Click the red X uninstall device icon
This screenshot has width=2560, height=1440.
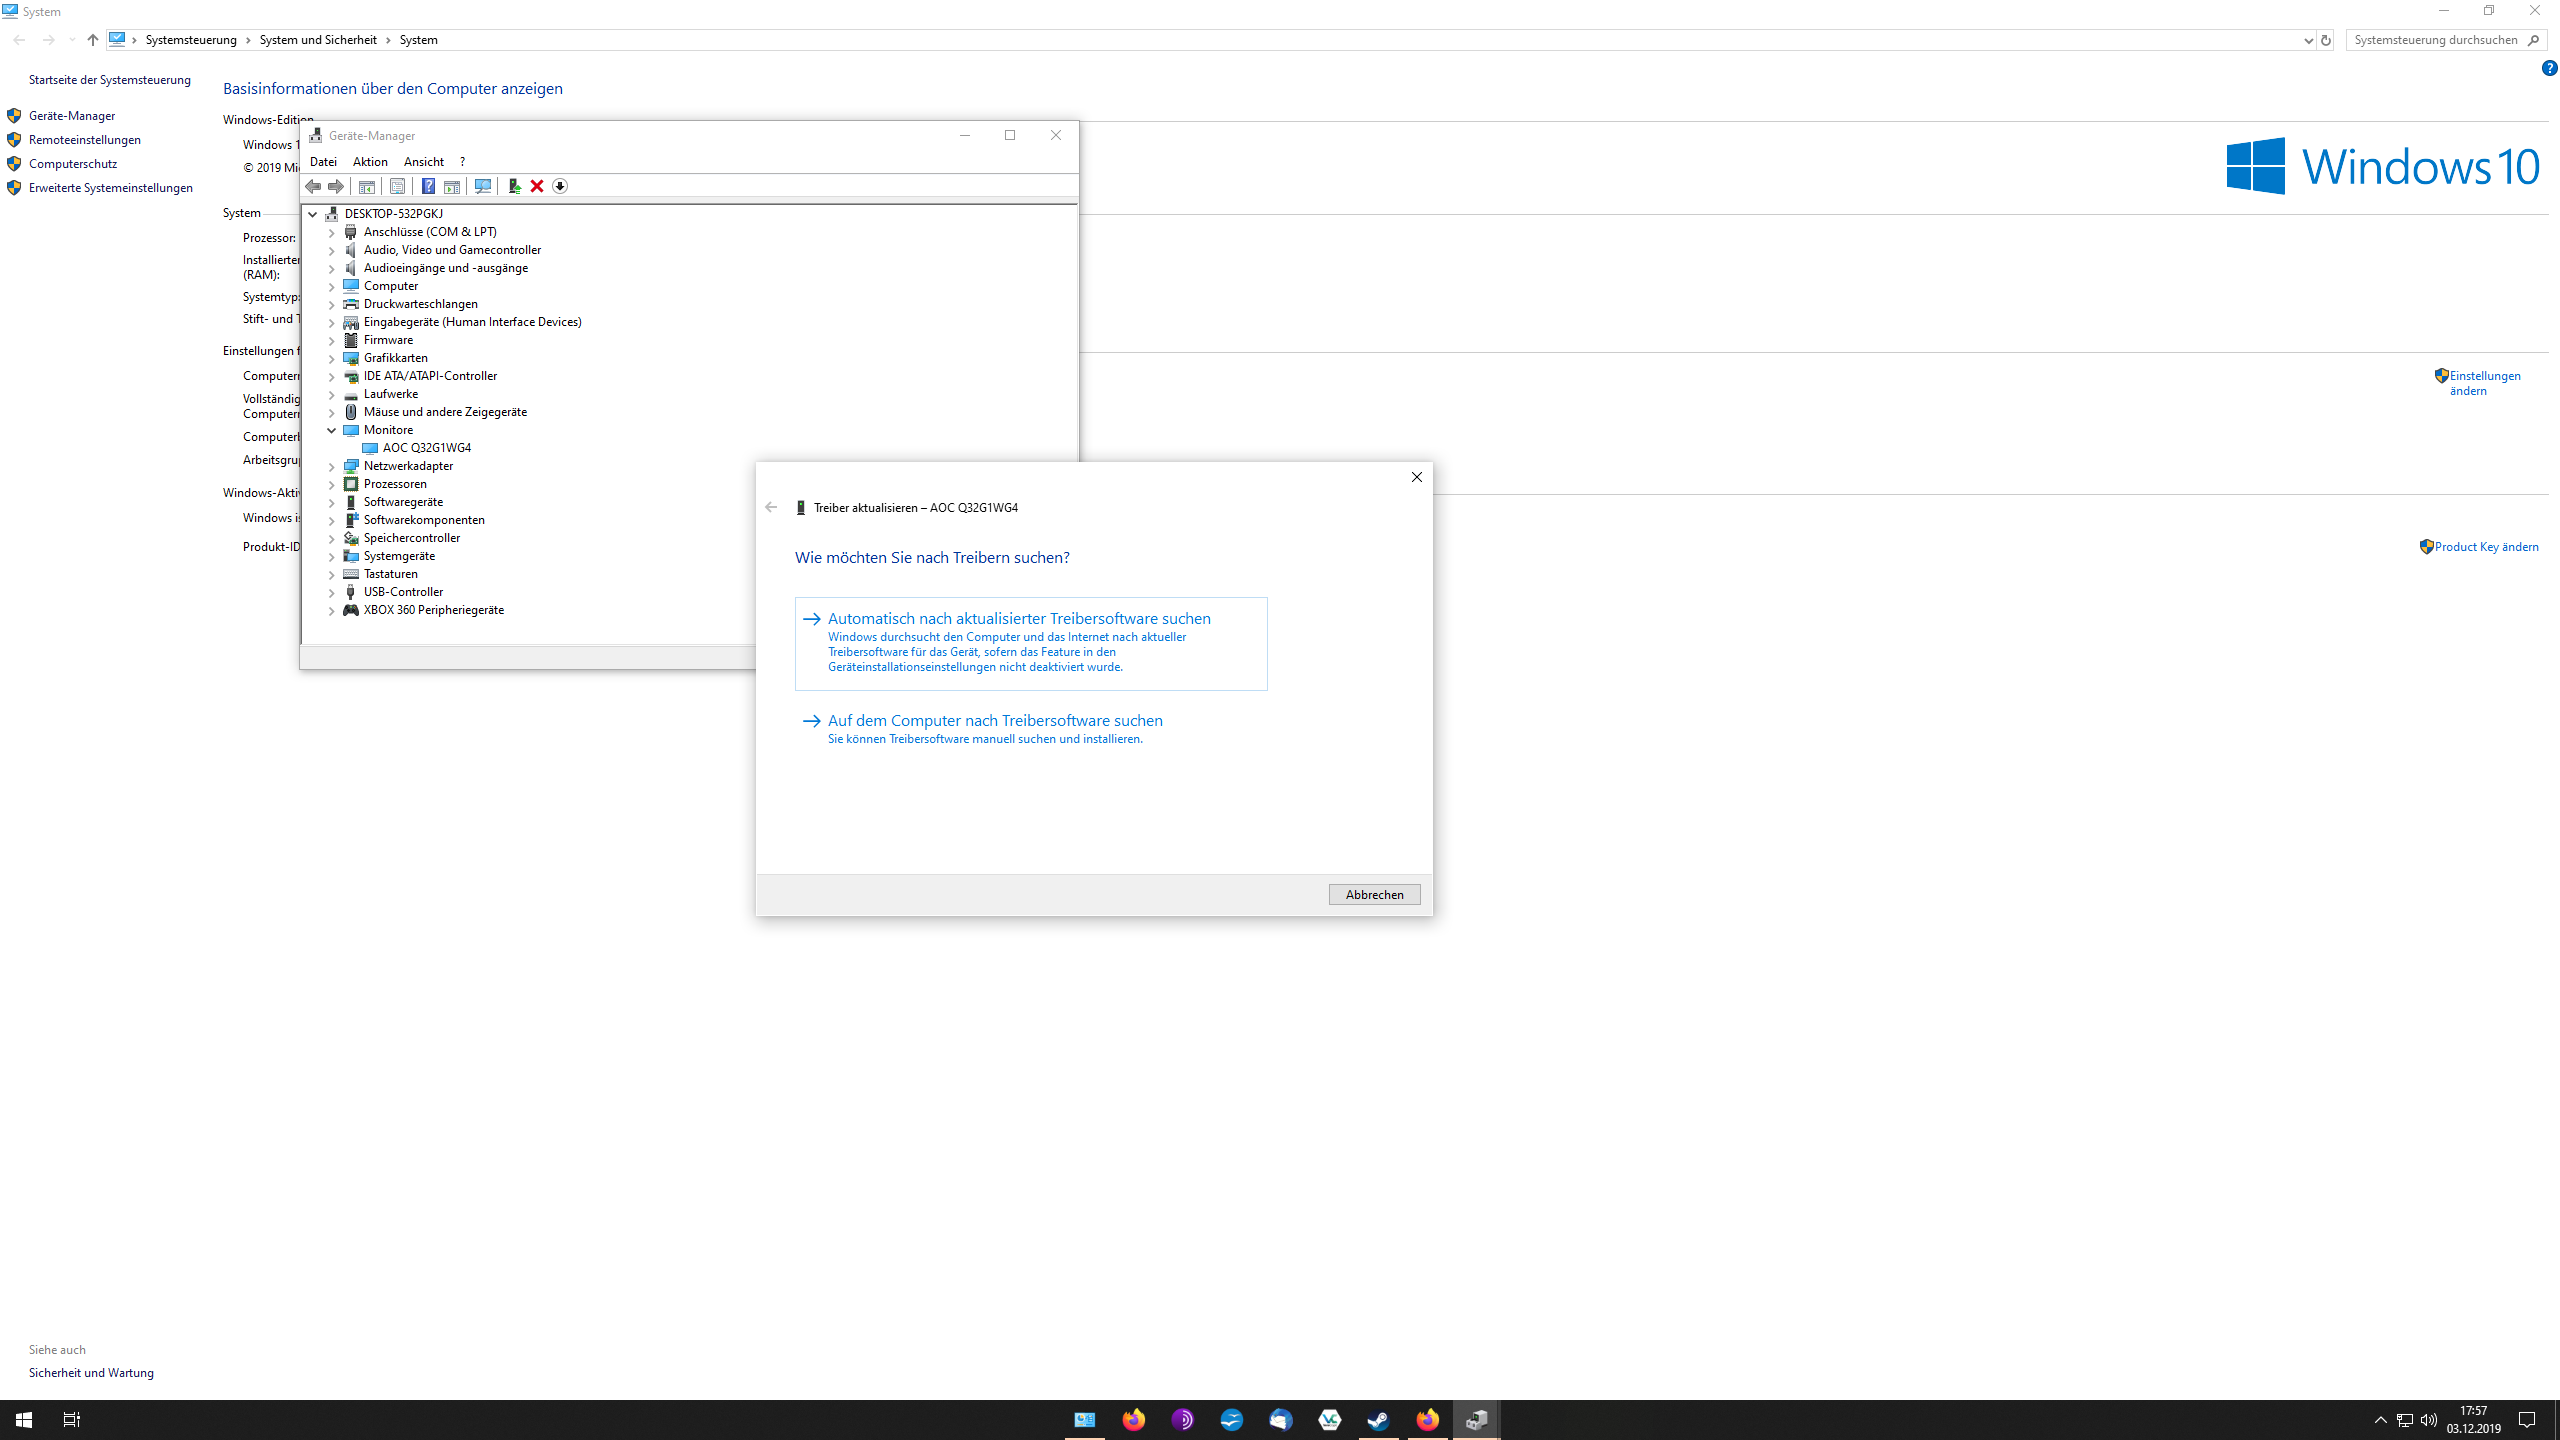pos(537,186)
